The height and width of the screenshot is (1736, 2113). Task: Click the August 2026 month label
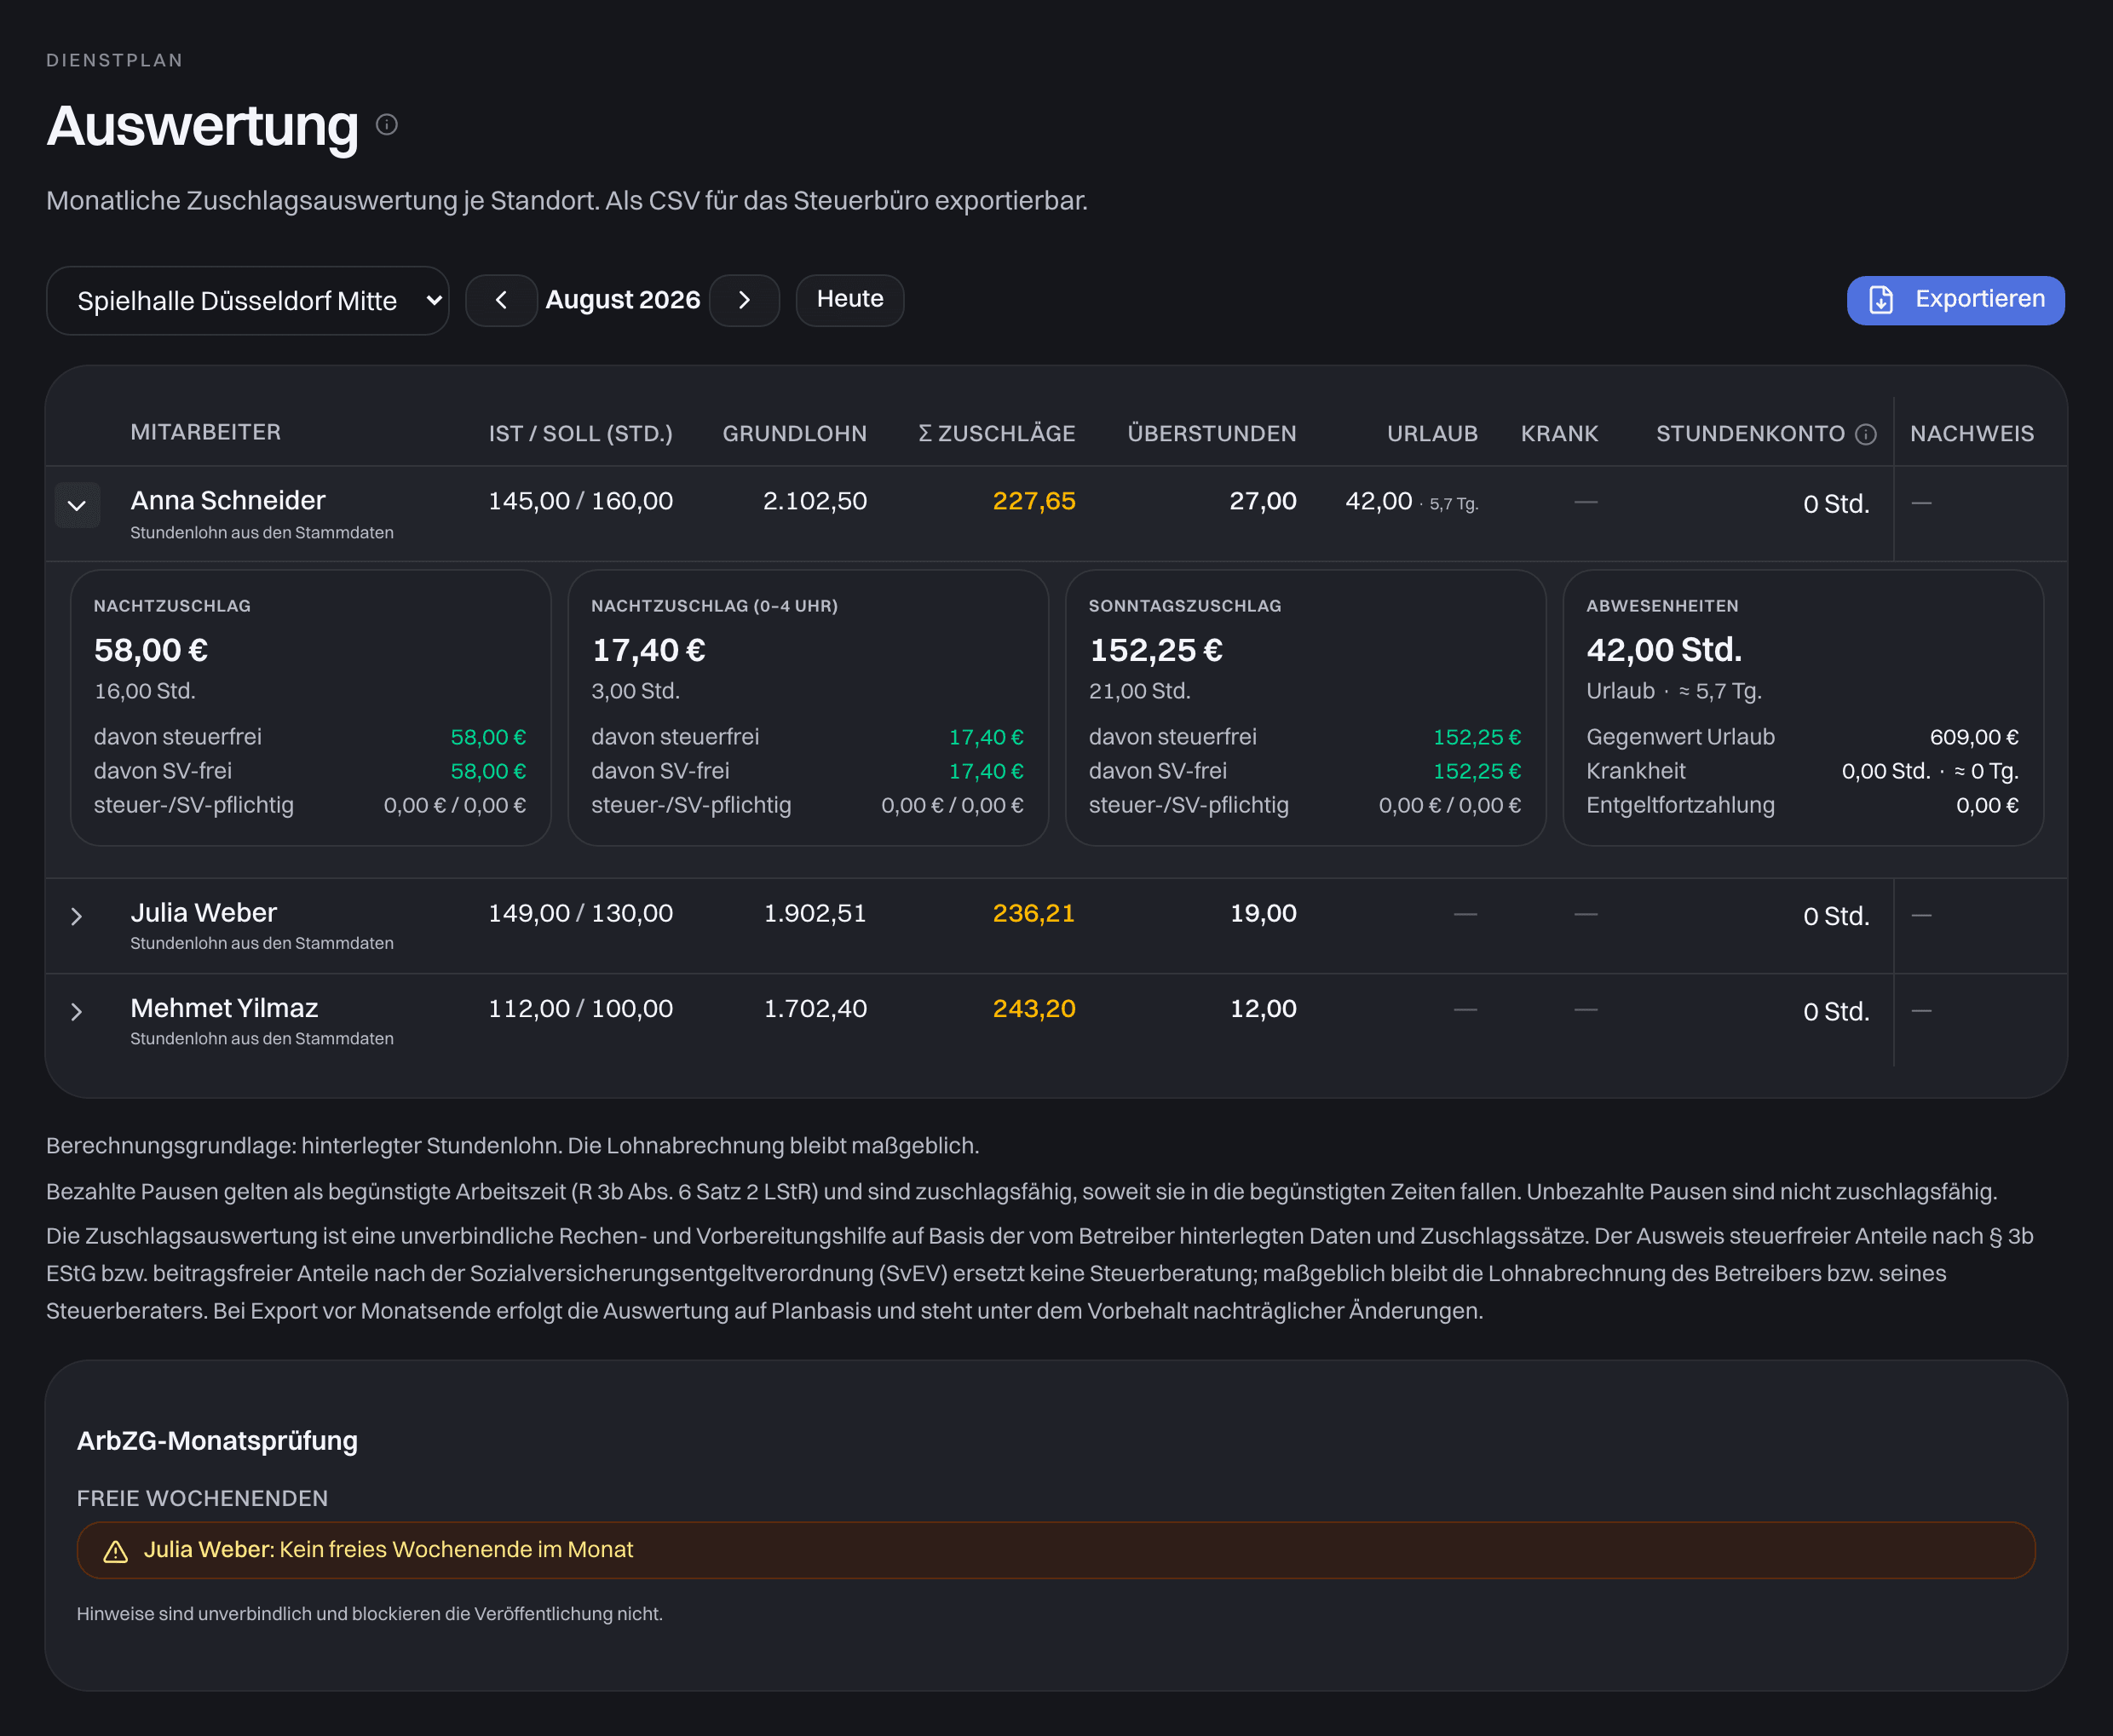click(x=622, y=300)
